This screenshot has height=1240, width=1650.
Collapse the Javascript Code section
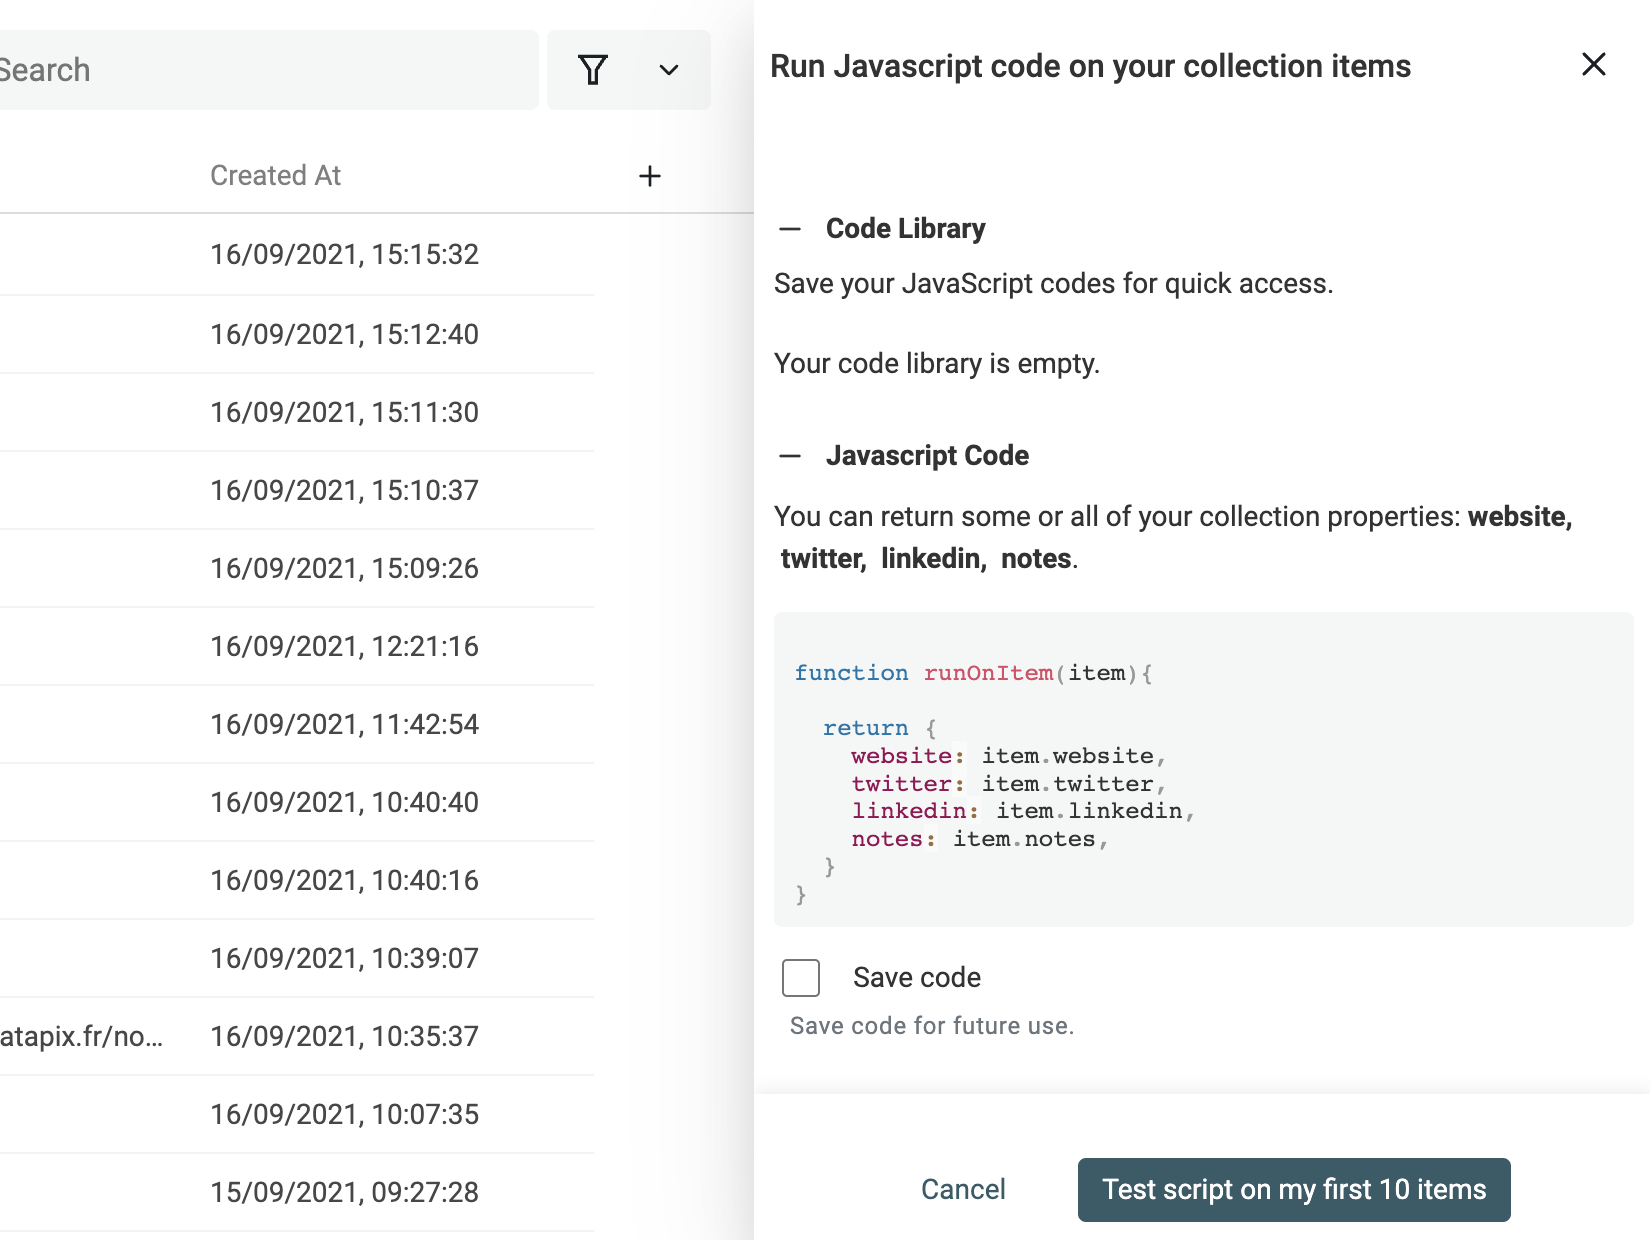[790, 456]
